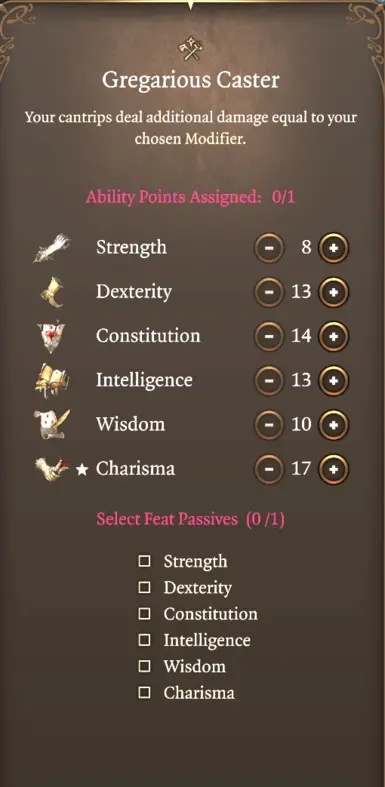The width and height of the screenshot is (385, 787).
Task: Click the Strength gauntlet icon
Action: 52,247
